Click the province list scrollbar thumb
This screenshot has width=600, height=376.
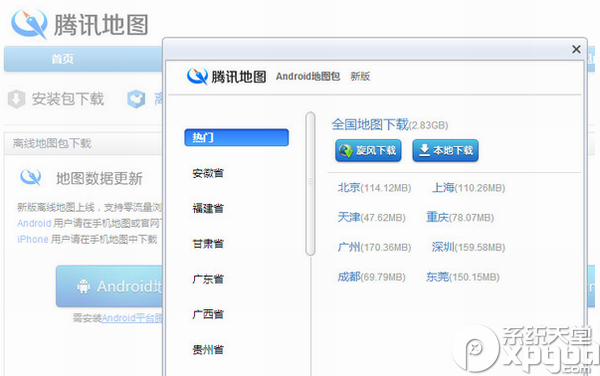(310, 184)
